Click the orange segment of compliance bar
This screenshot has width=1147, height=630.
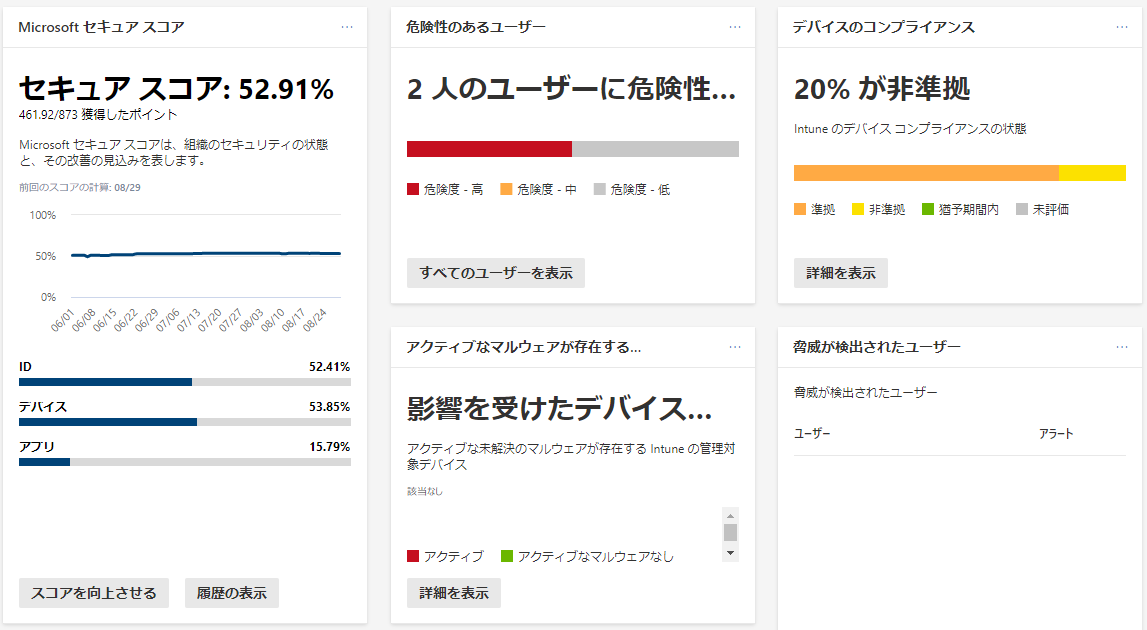click(926, 173)
